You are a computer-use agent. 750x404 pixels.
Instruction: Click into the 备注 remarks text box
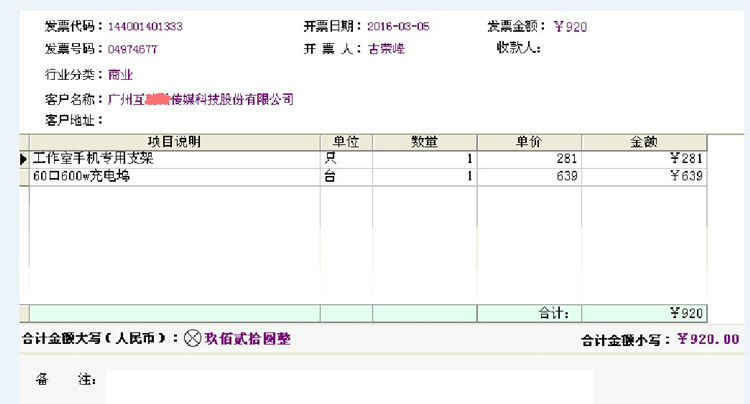(348, 386)
